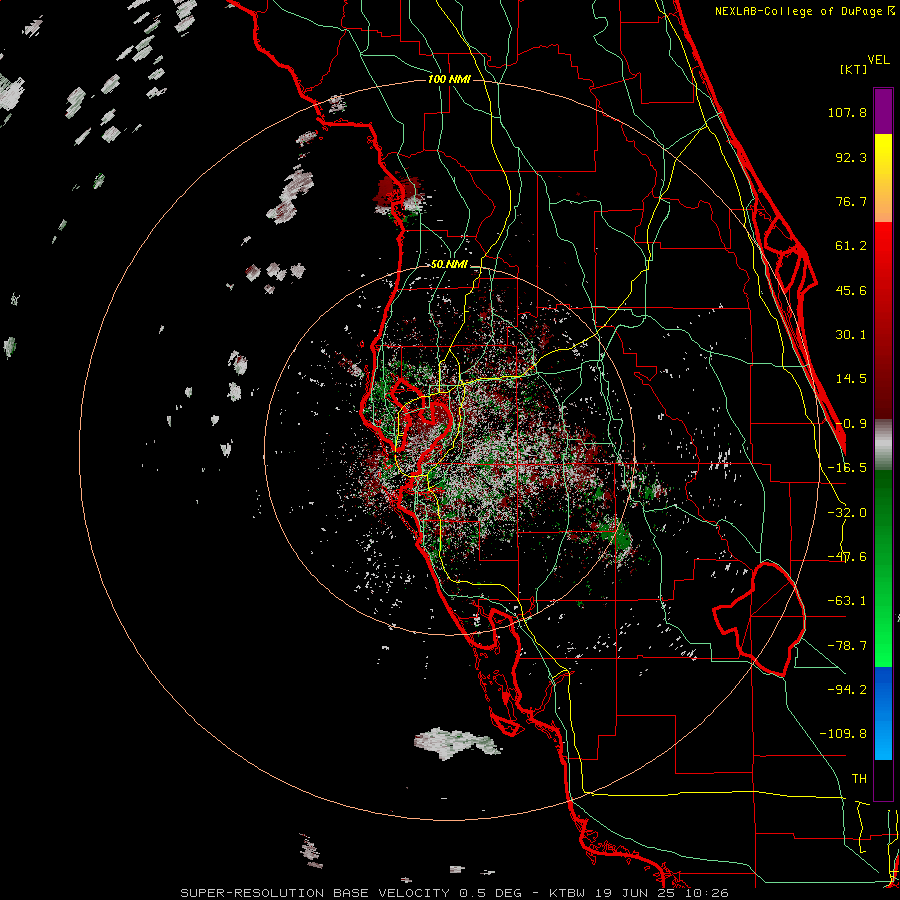Click the 92.3 velocity scale value
Screen dimensions: 900x900
pos(851,157)
